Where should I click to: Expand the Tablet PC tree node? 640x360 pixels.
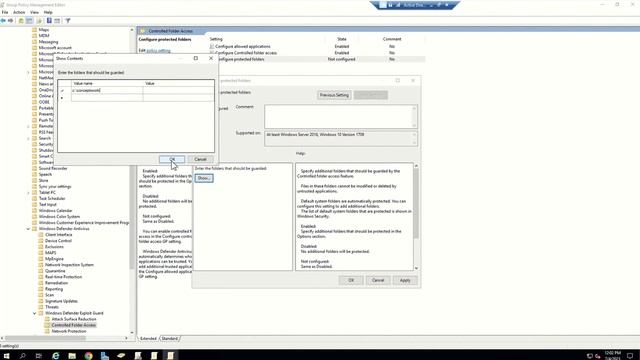28,193
